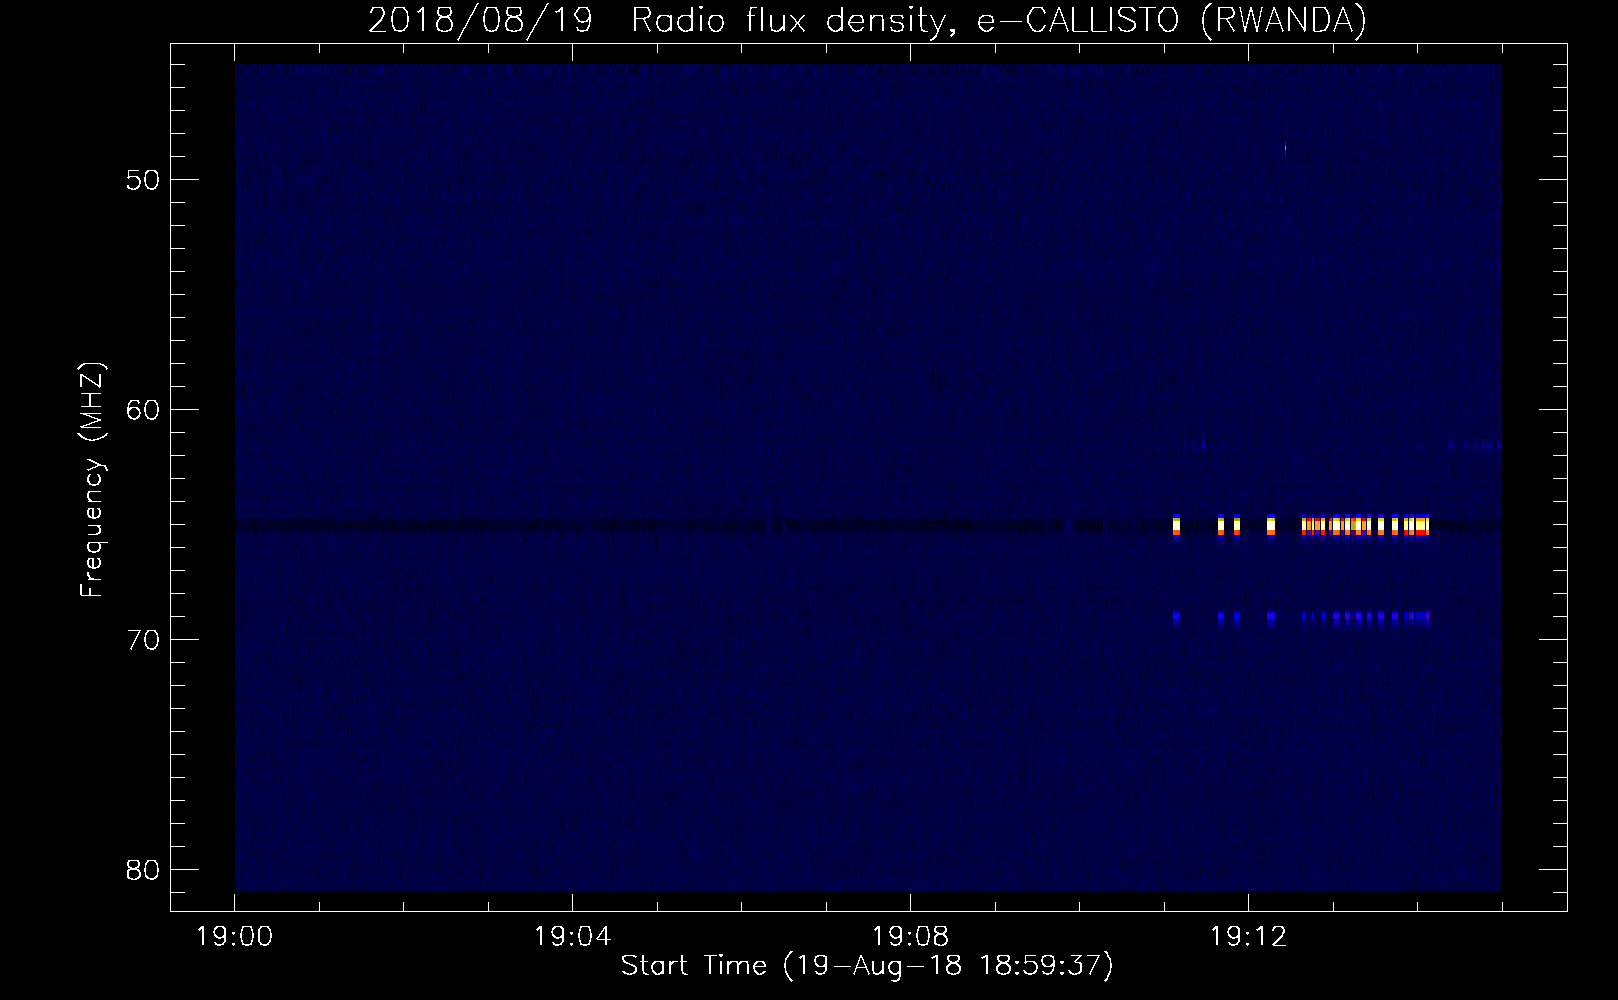
Task: Click the frequency tick label "80"
Action: pyautogui.click(x=143, y=870)
